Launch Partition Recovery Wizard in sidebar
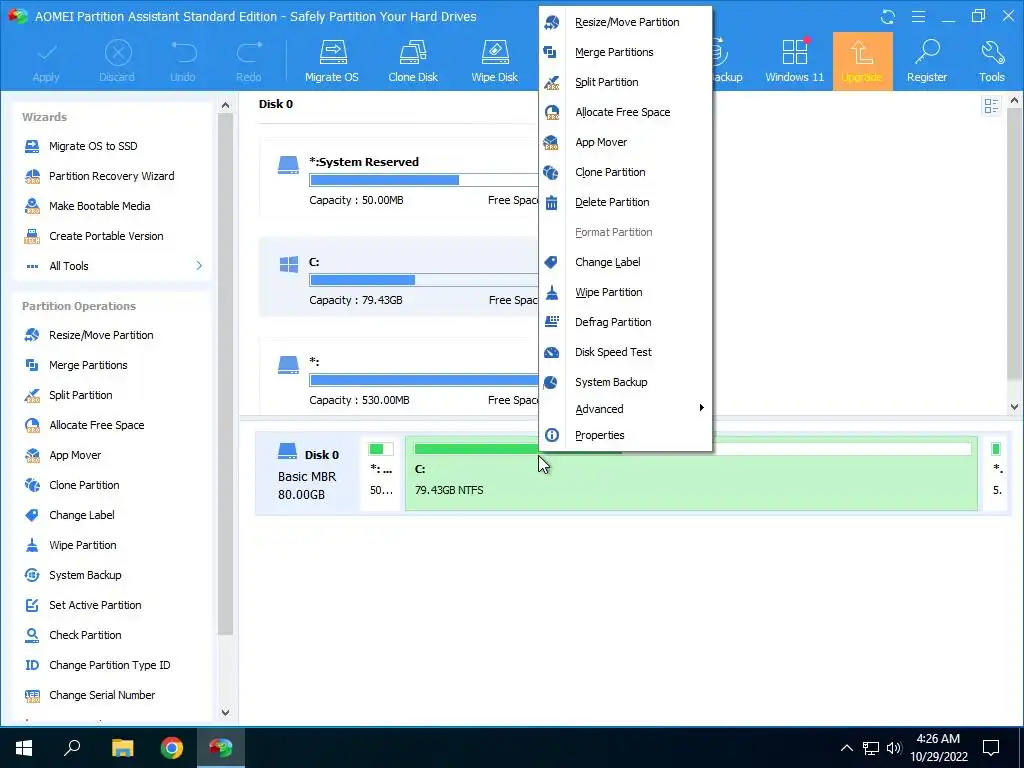1024x768 pixels. [x=113, y=176]
